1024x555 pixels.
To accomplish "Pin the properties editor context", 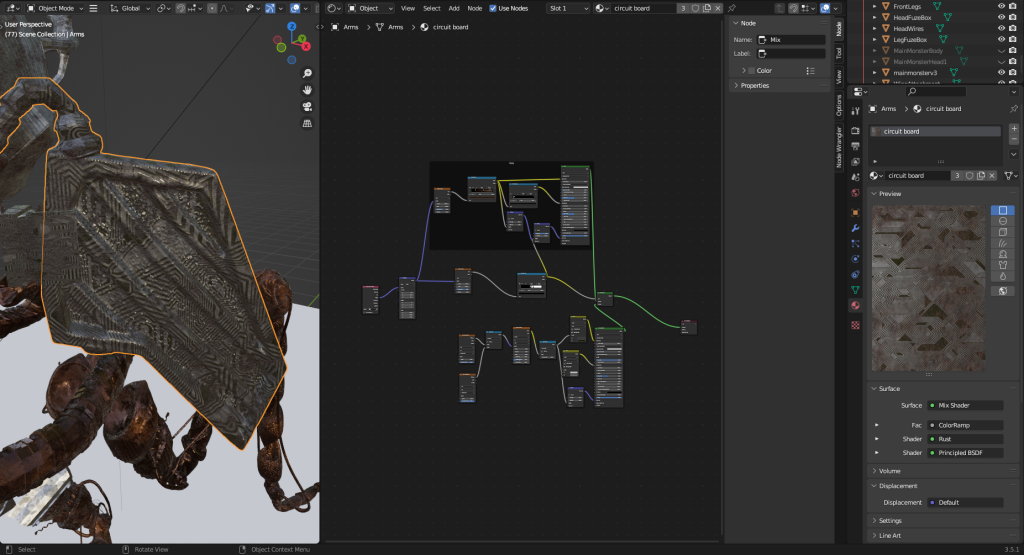I will [1014, 109].
